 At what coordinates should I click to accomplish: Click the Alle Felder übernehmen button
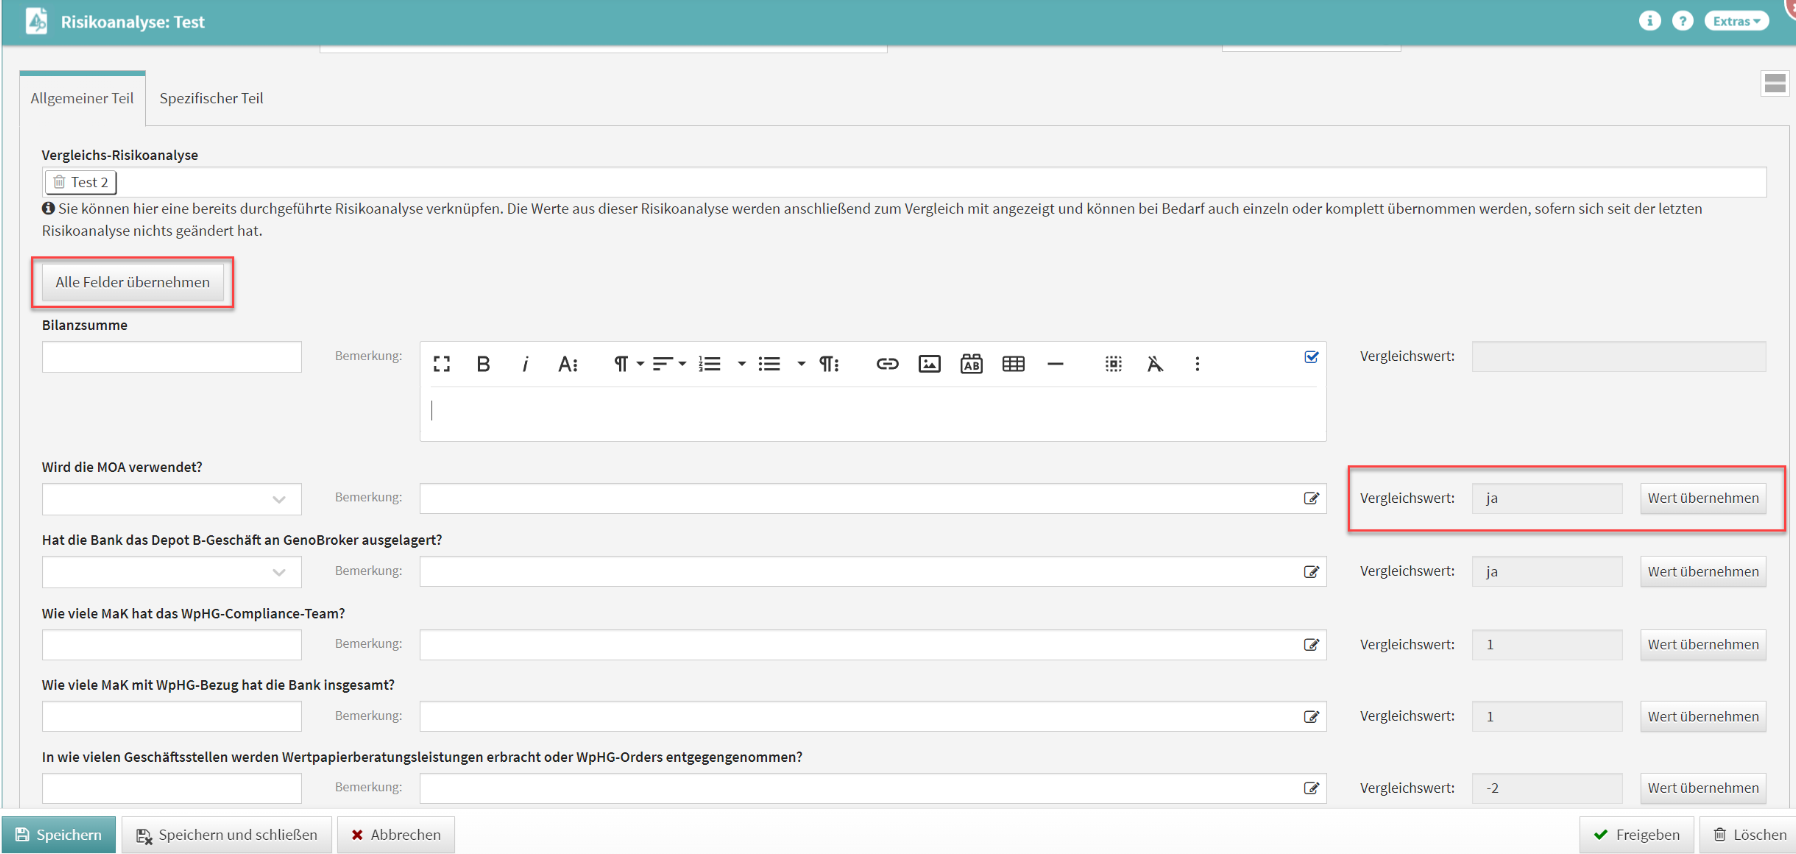pos(132,282)
